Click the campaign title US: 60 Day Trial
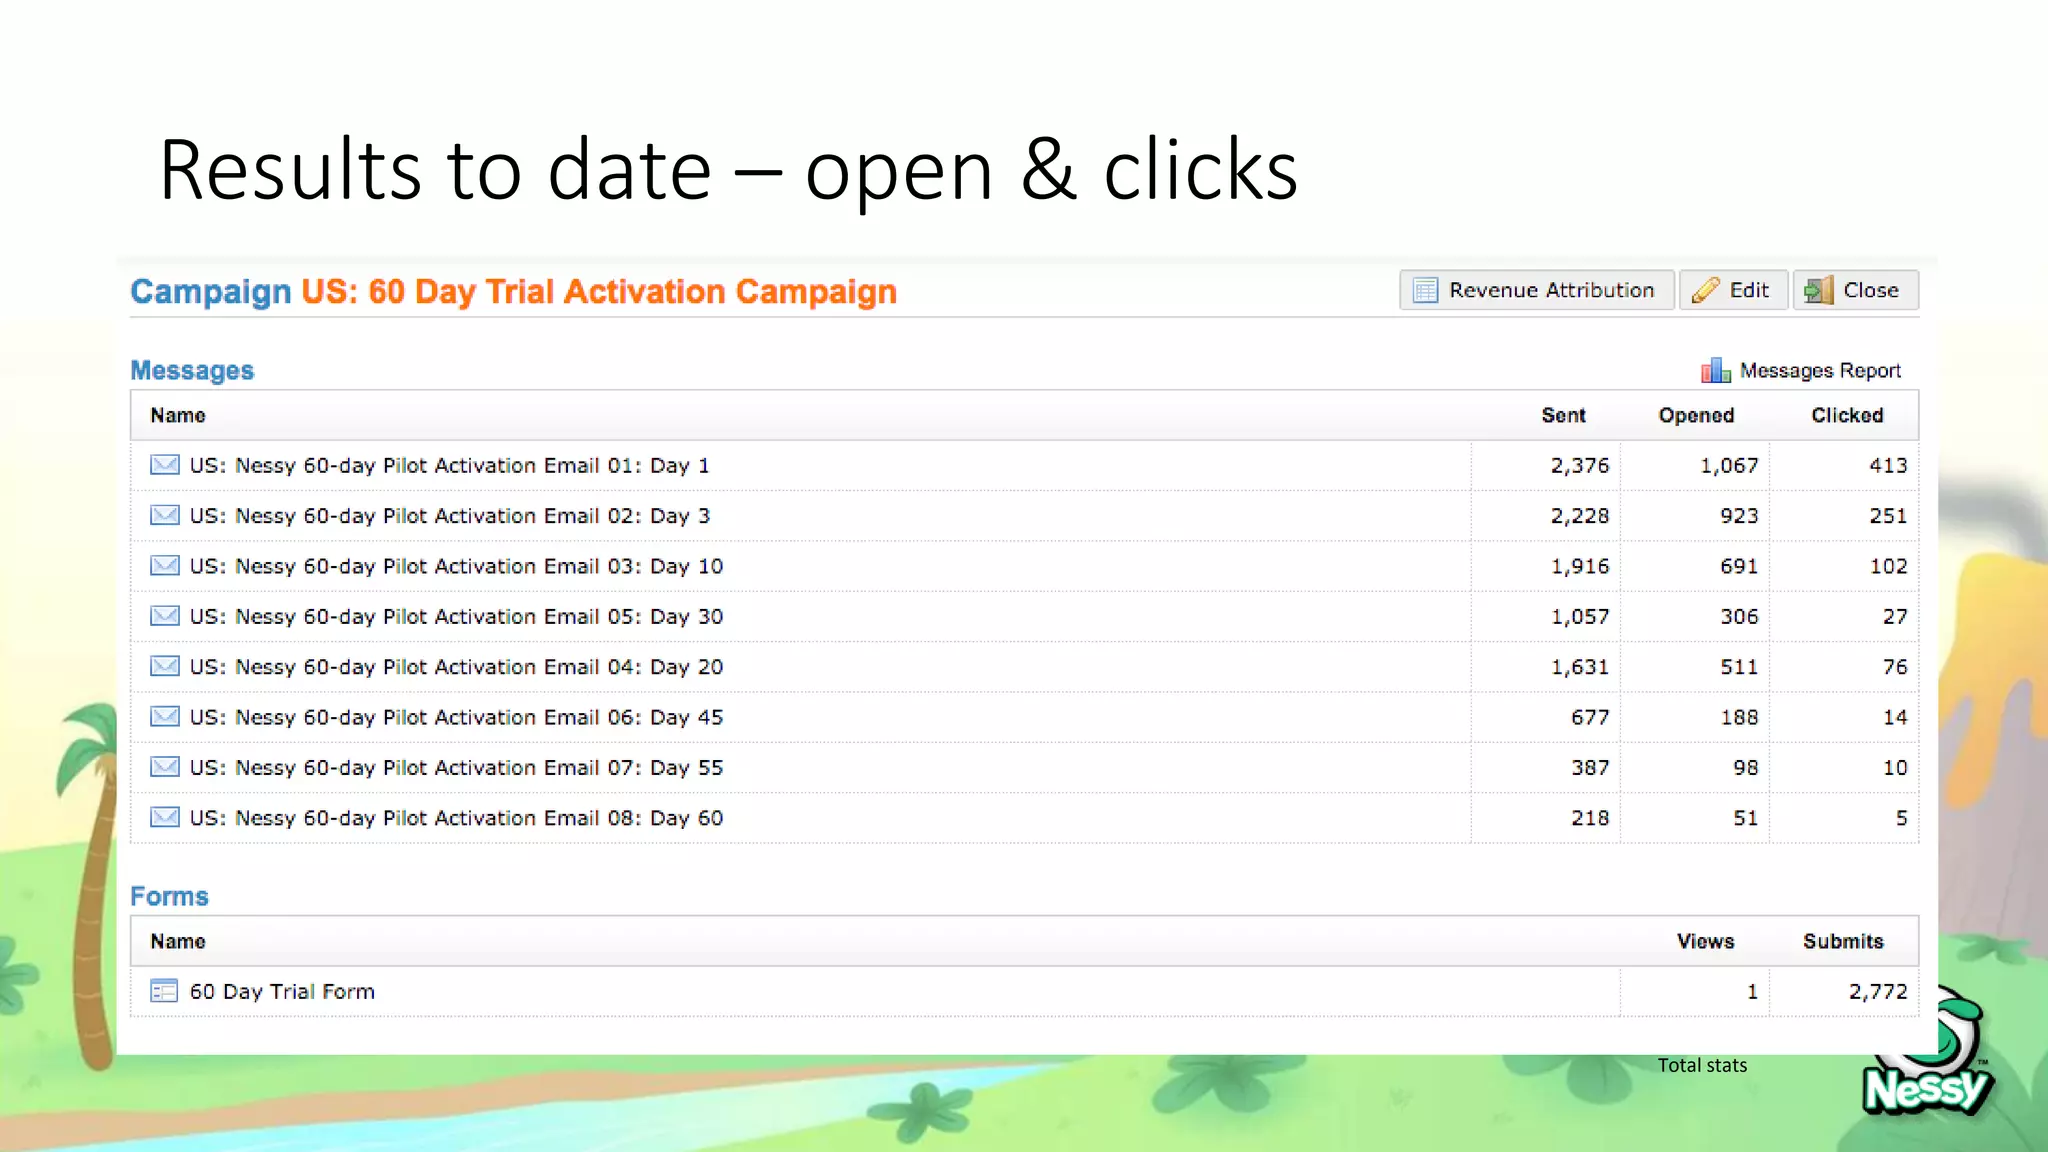 (x=599, y=292)
